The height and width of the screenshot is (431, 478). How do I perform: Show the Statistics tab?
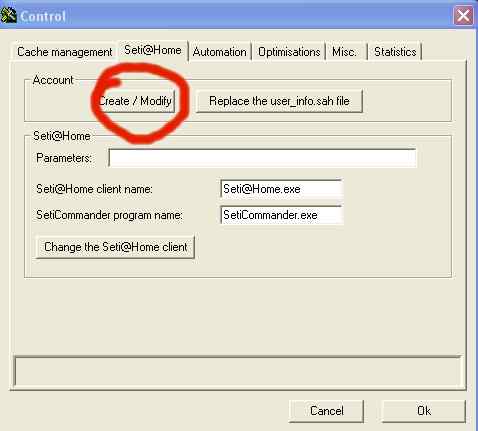[x=395, y=52]
